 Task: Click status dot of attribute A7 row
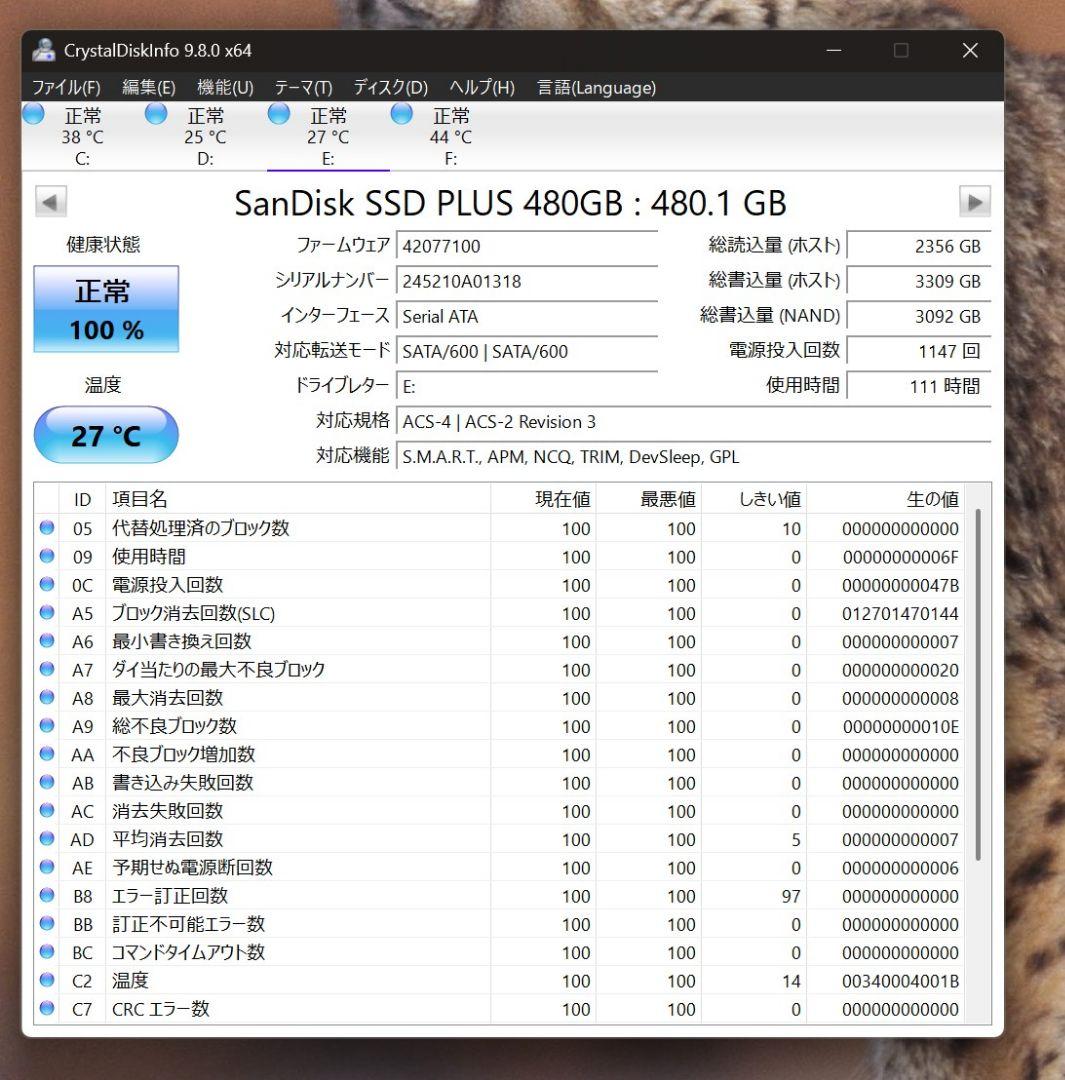(x=47, y=669)
